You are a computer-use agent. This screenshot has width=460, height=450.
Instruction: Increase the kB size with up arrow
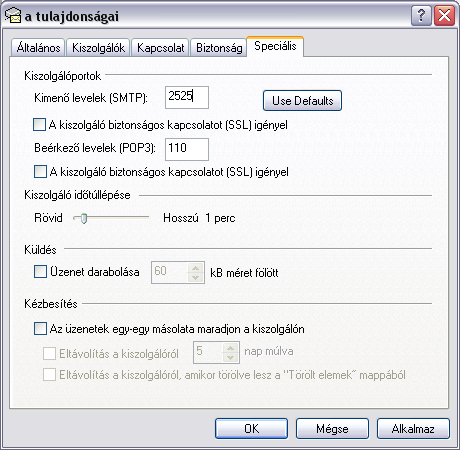coord(196,268)
